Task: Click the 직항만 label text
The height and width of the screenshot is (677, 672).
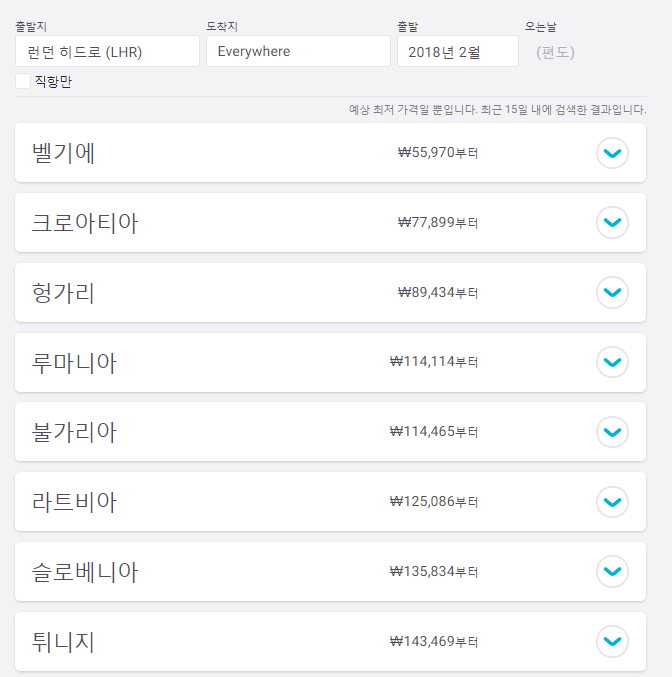Action: (x=53, y=81)
